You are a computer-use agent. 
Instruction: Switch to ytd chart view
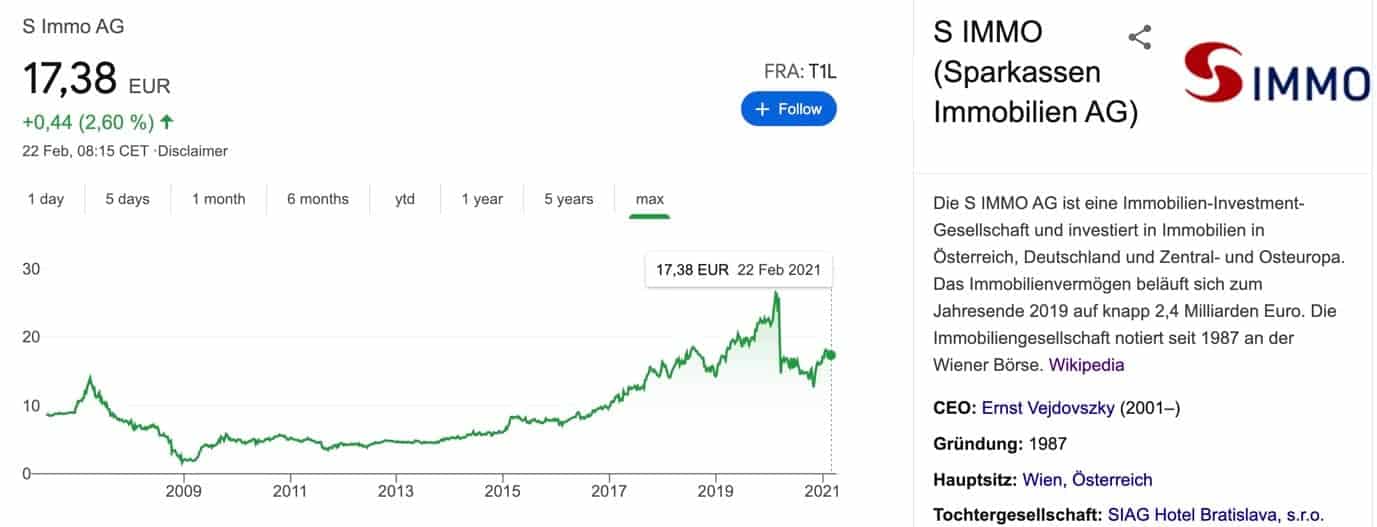pyautogui.click(x=405, y=199)
